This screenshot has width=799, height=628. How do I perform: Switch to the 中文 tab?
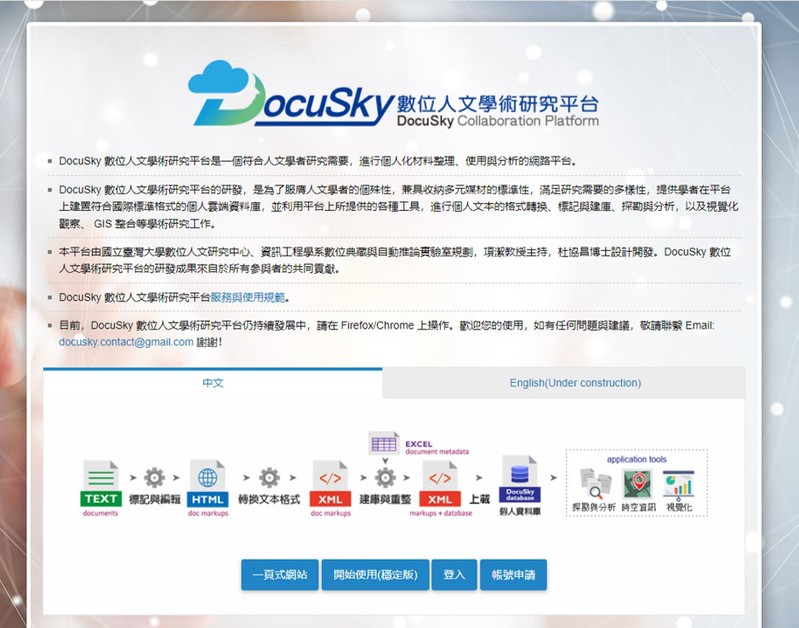pos(213,383)
